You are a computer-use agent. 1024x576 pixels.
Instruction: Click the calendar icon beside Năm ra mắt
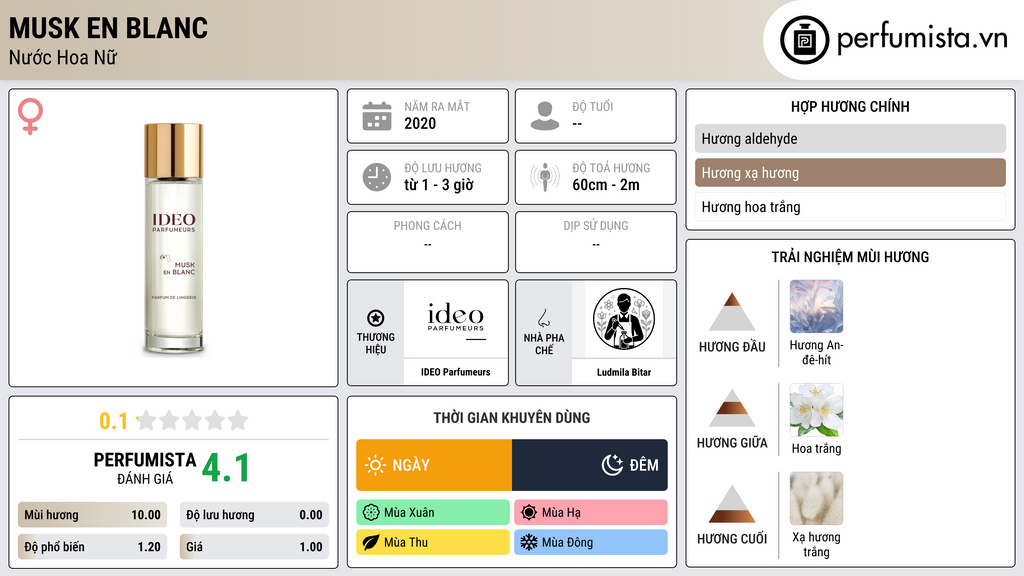pyautogui.click(x=377, y=116)
